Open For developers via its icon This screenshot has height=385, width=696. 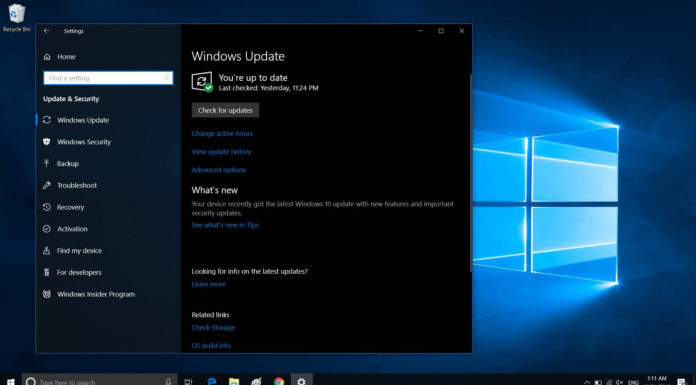click(x=47, y=272)
